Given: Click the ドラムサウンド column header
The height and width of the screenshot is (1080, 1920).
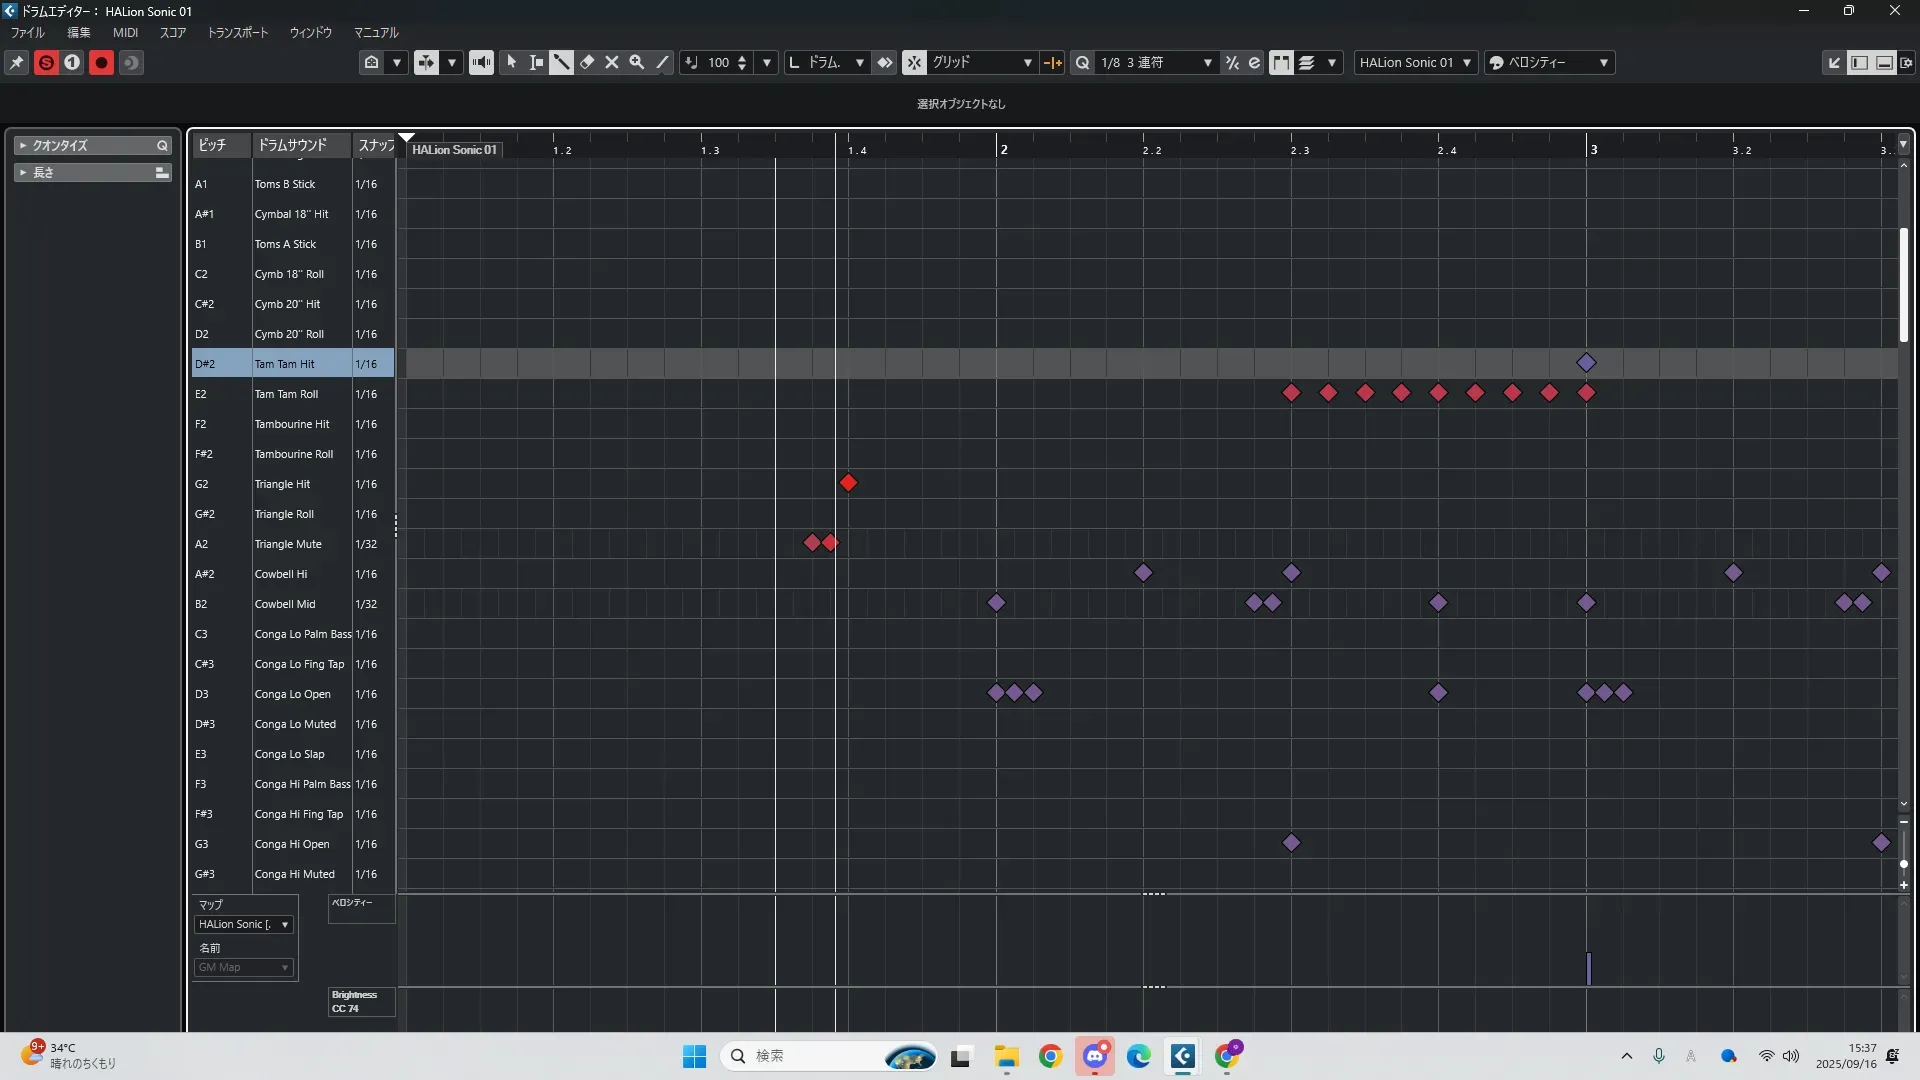Looking at the screenshot, I should (292, 145).
